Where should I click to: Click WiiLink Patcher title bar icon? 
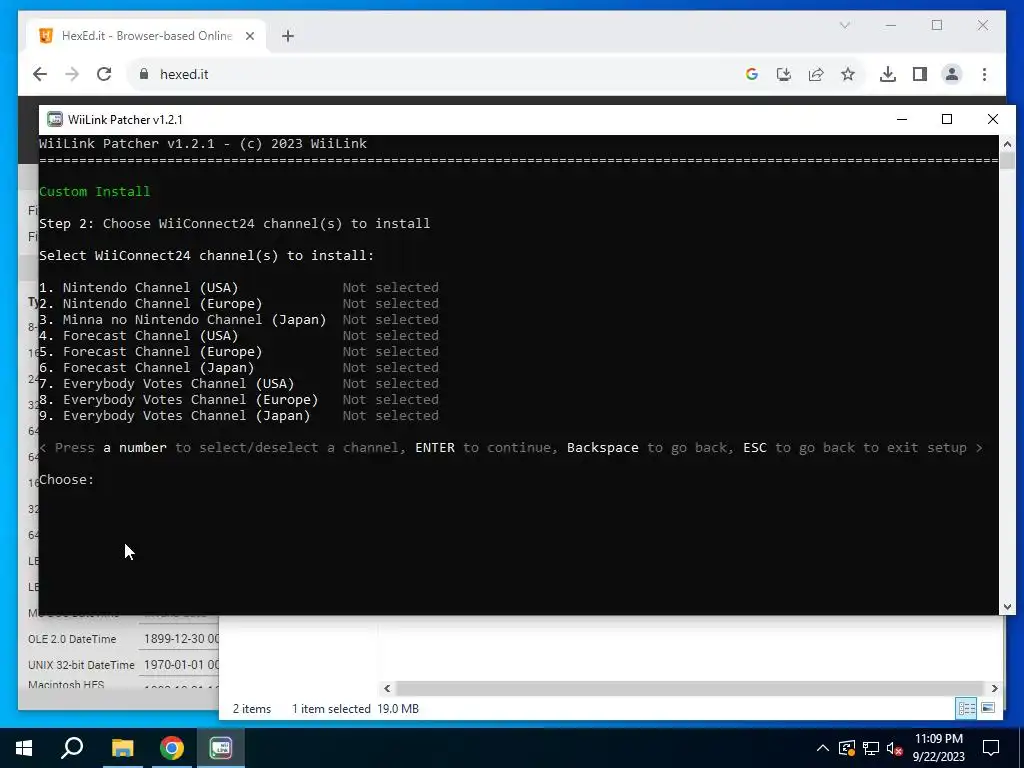[55, 119]
